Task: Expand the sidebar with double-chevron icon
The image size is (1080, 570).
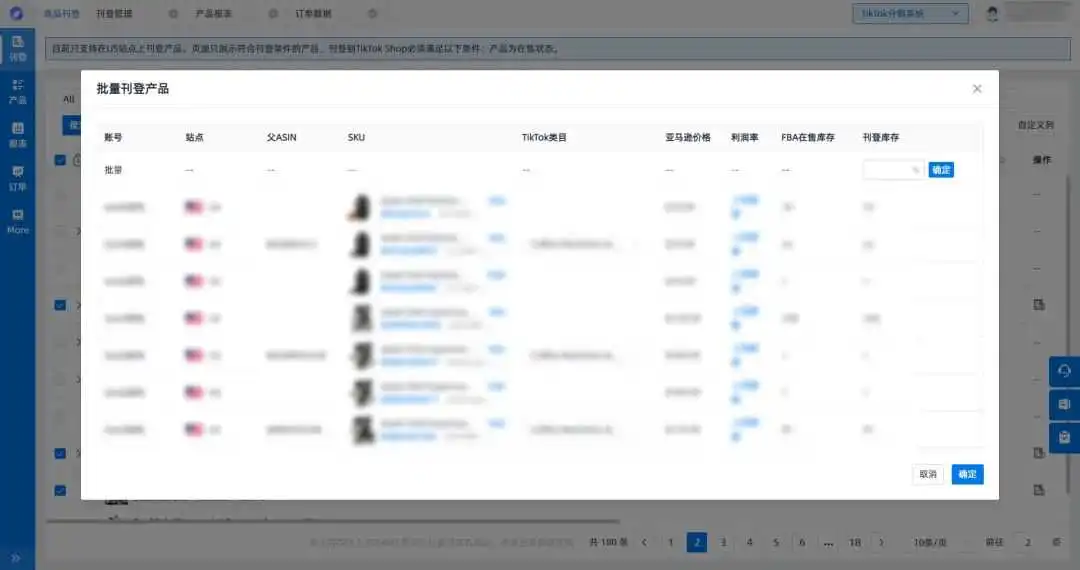Action: tap(16, 558)
